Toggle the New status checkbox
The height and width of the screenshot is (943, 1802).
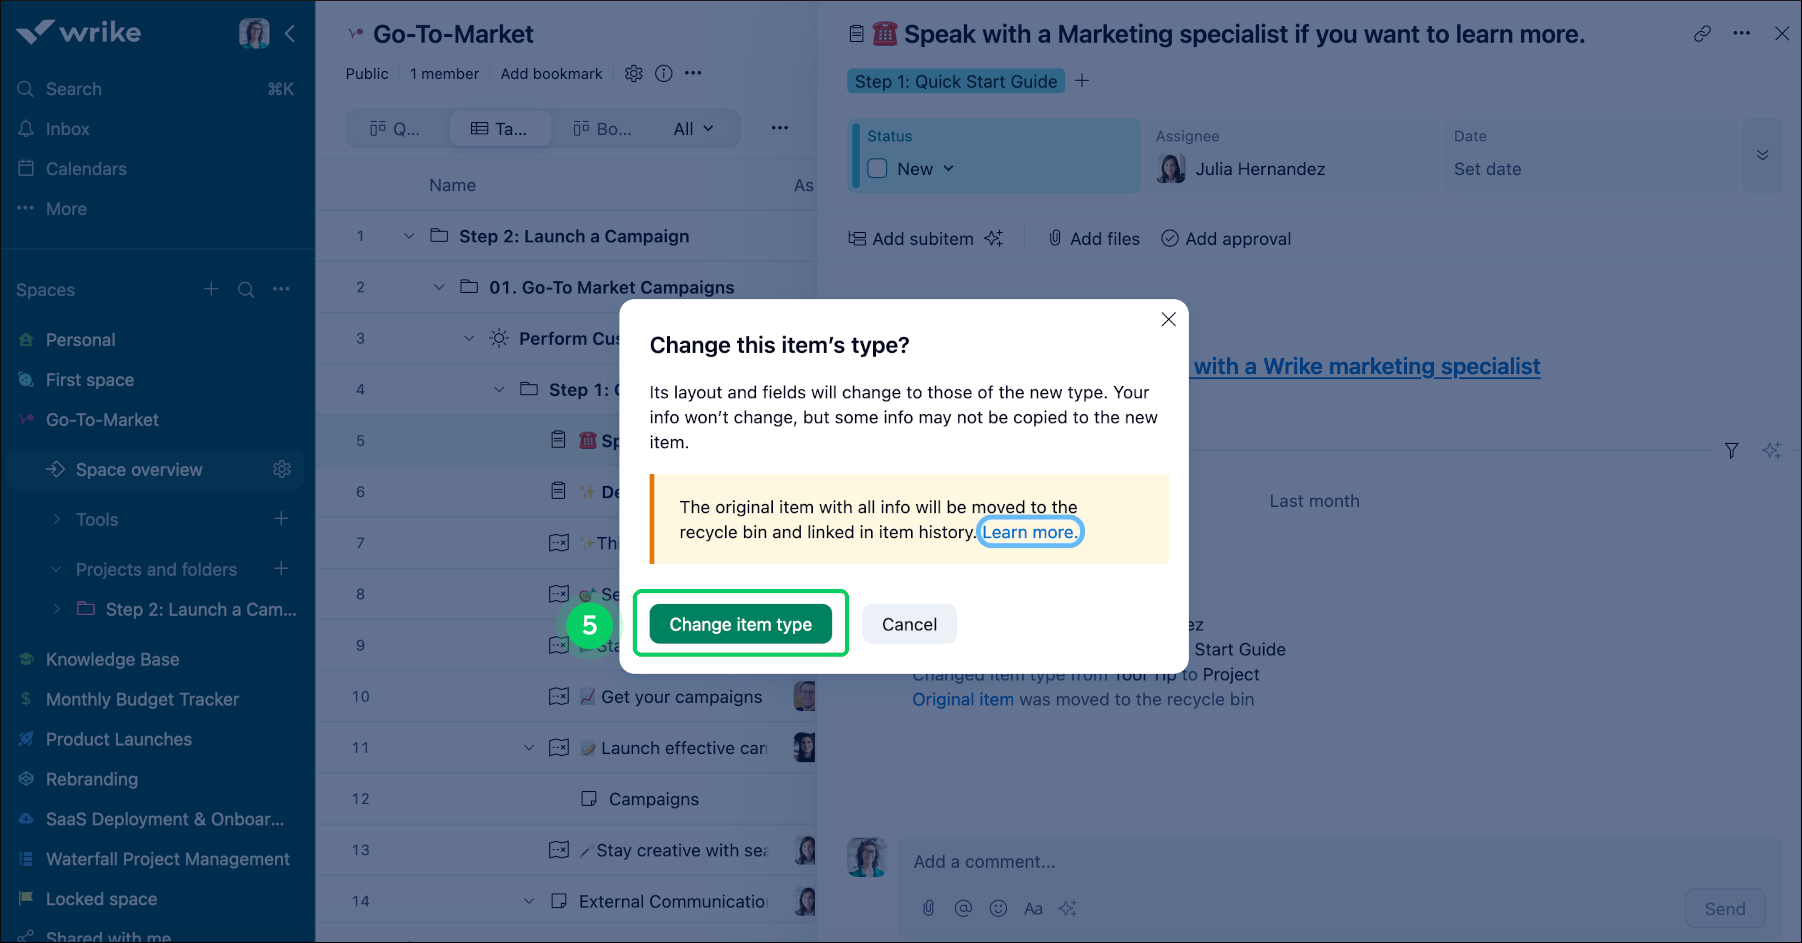pos(877,169)
